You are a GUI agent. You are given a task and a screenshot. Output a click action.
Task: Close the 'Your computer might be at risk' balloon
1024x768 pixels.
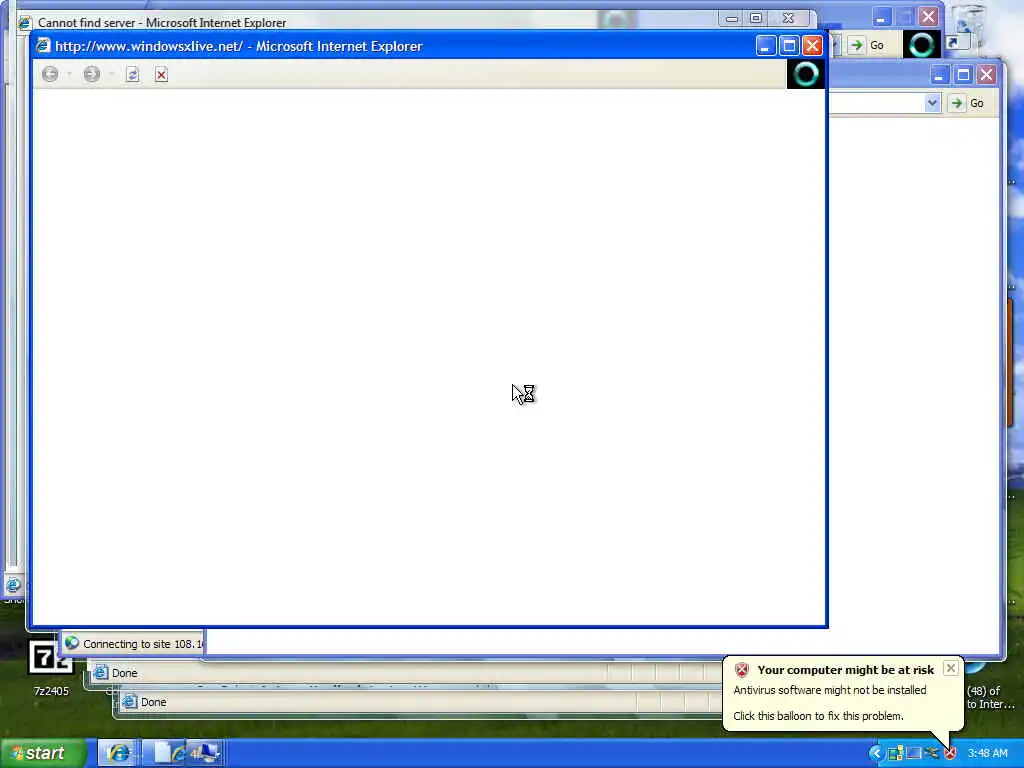(951, 668)
